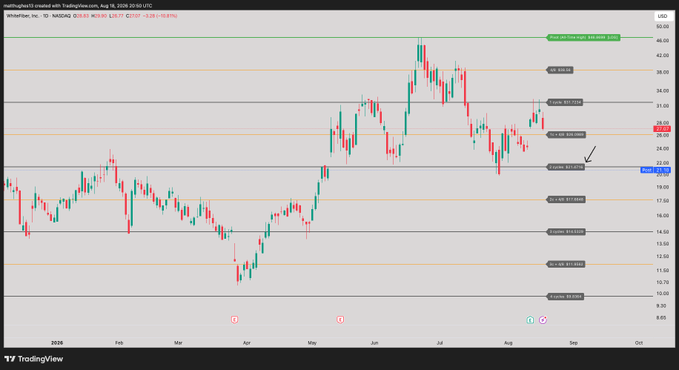
Task: Click the green Pivot All-Time High label
Action: (x=583, y=38)
